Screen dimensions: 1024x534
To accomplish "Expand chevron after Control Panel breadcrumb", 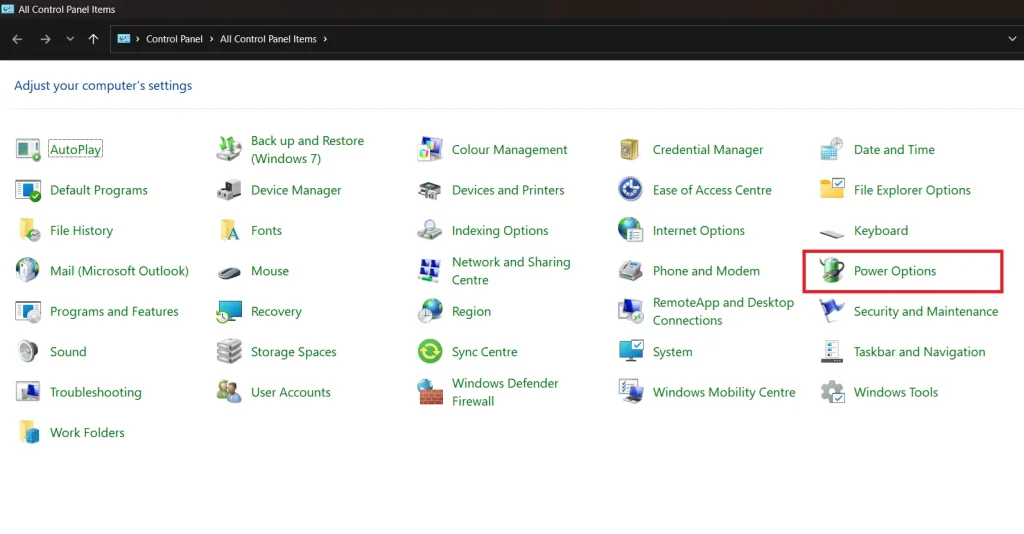I will click(x=212, y=39).
